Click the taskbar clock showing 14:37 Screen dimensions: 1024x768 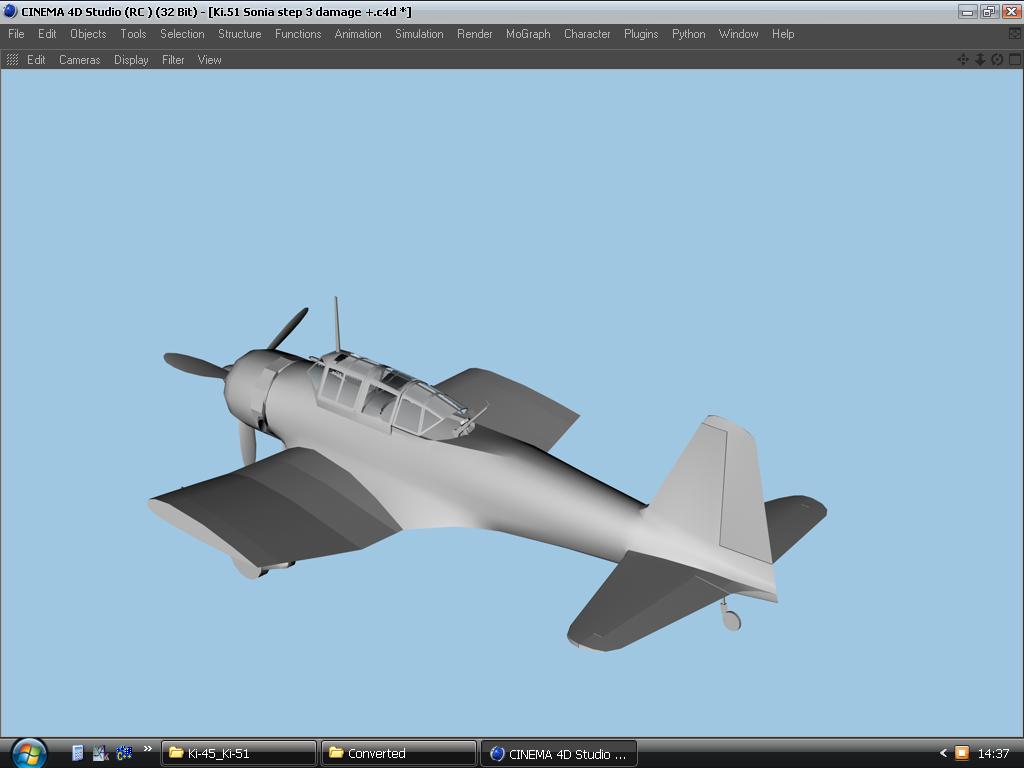(993, 753)
